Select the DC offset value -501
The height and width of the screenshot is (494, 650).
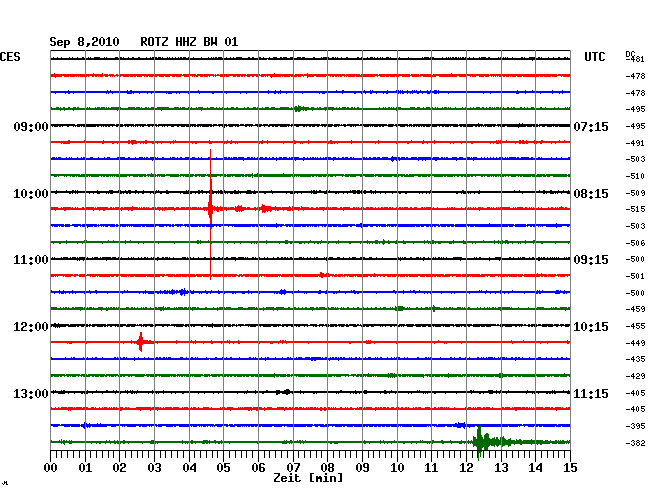point(635,276)
